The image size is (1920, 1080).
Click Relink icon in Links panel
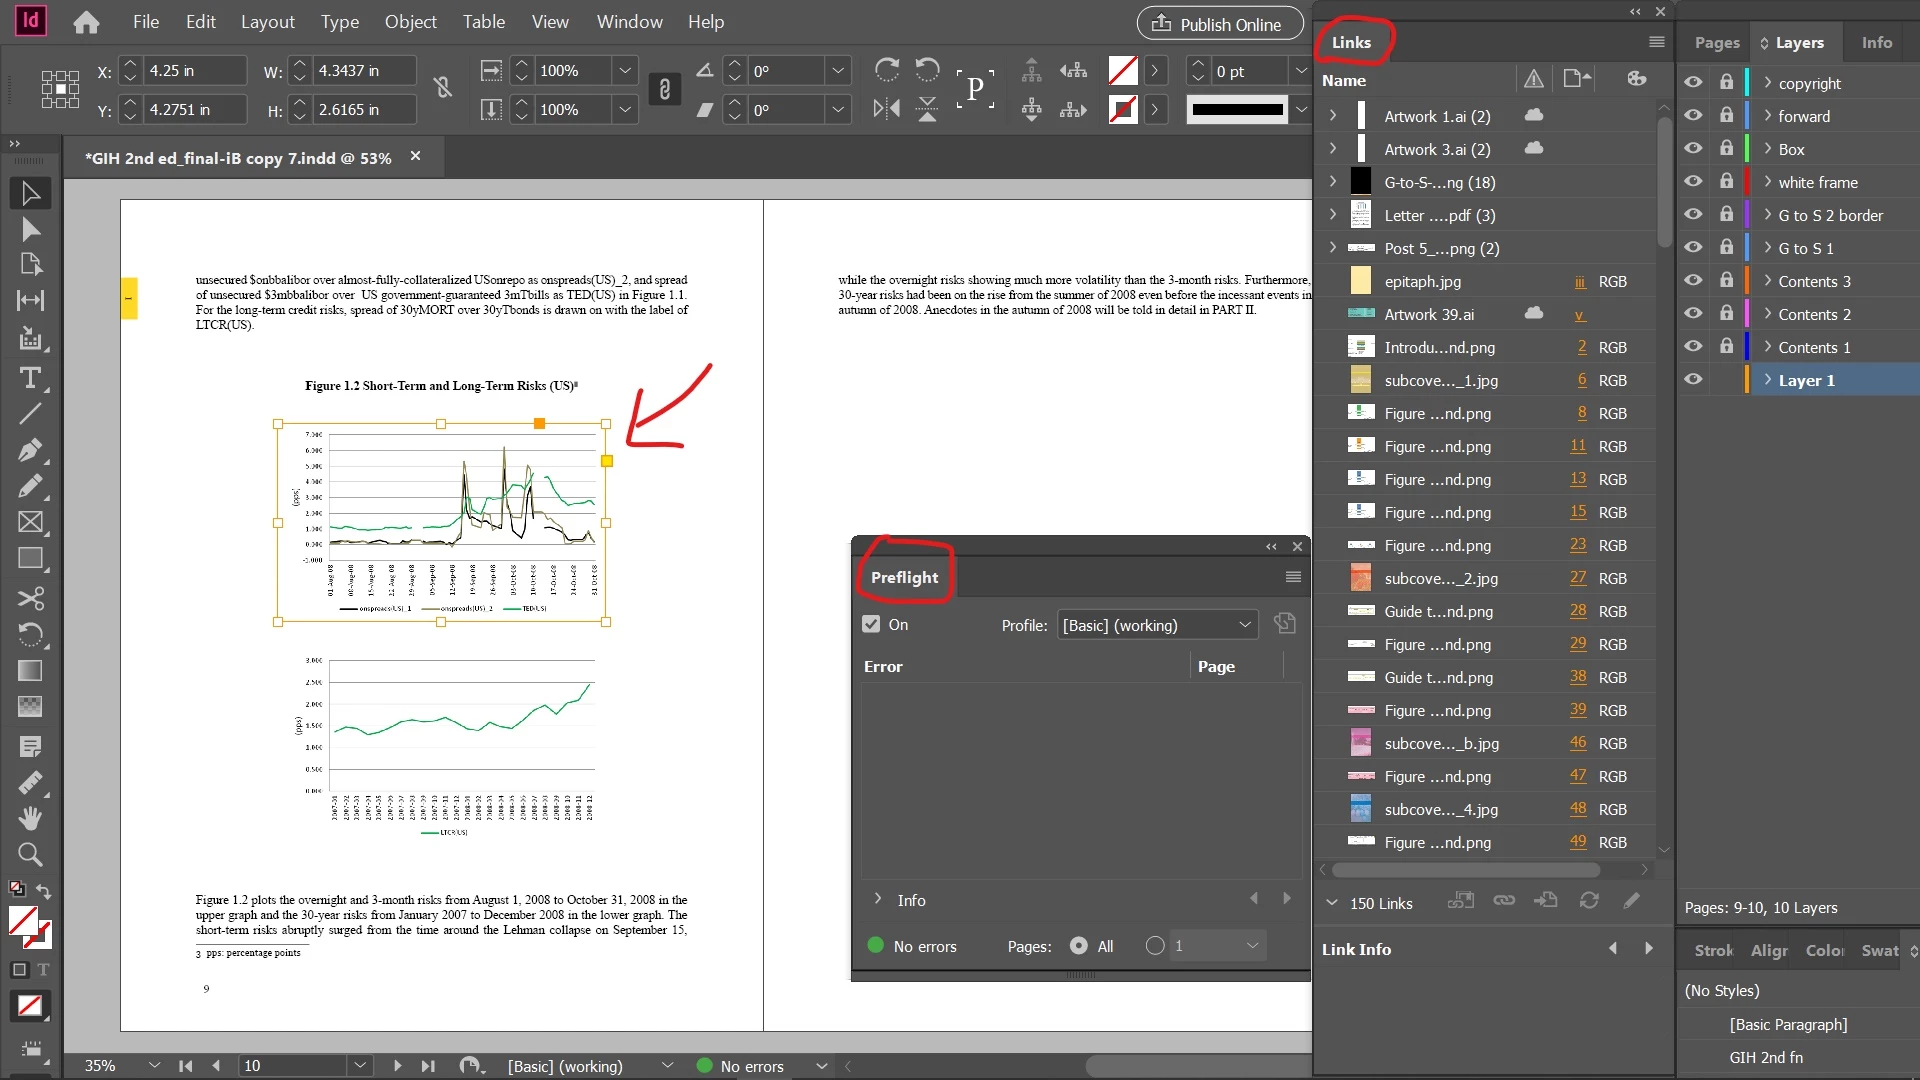point(1504,901)
